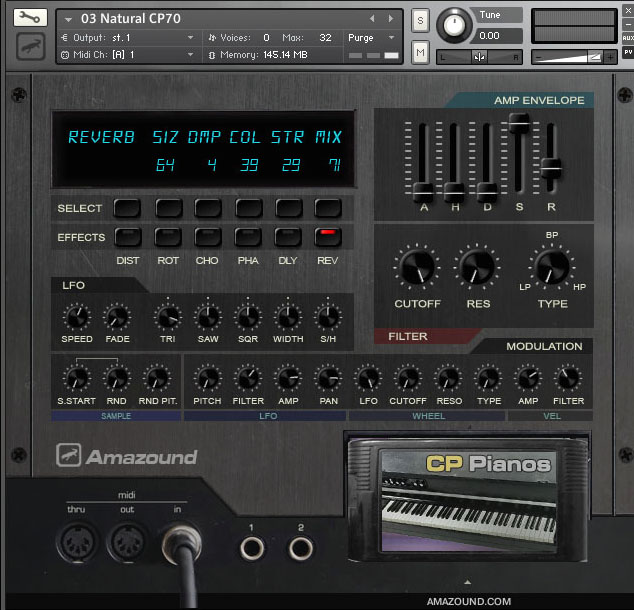634x610 pixels.
Task: Click the filter RES knob
Action: [x=478, y=267]
